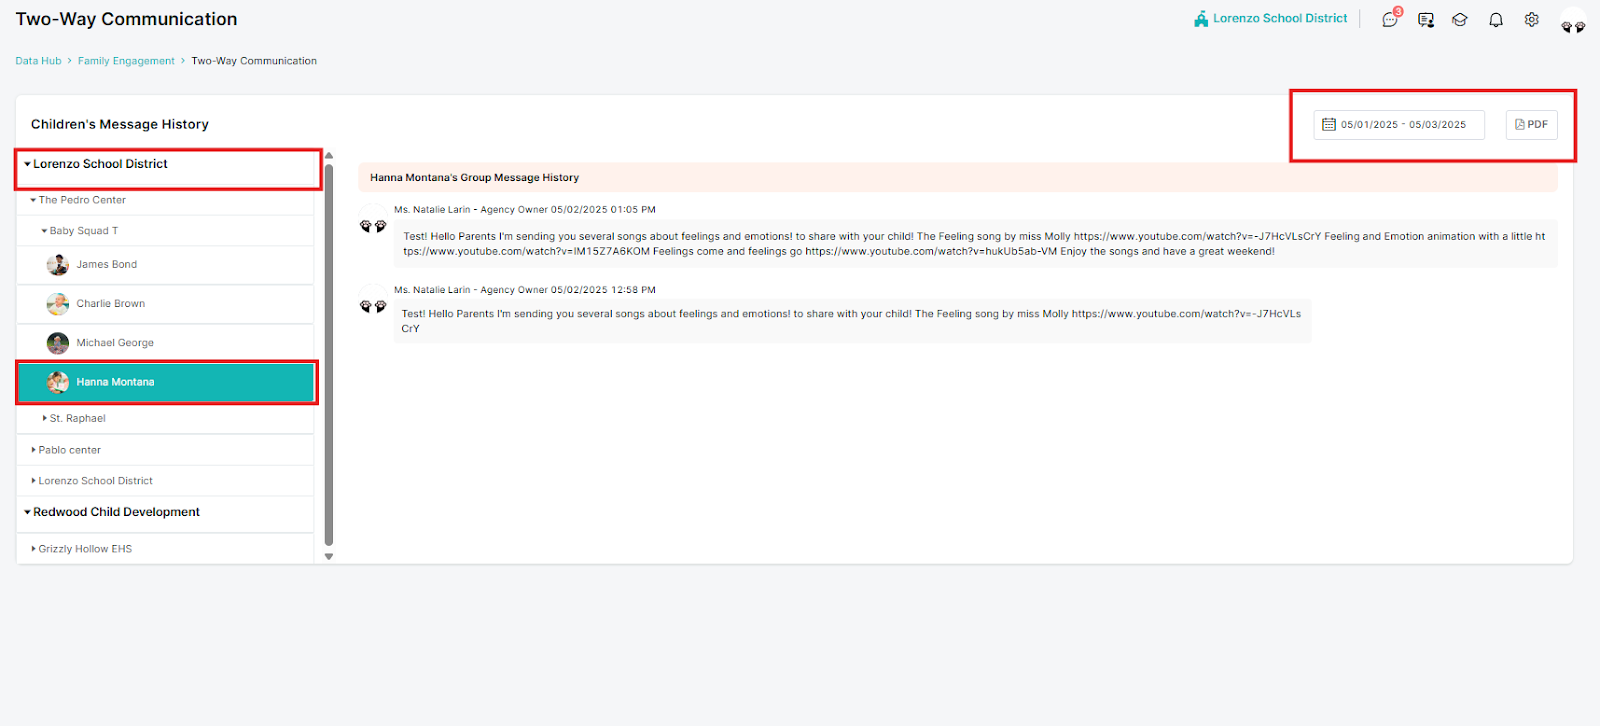Click the calendar icon in date range field

click(x=1329, y=125)
